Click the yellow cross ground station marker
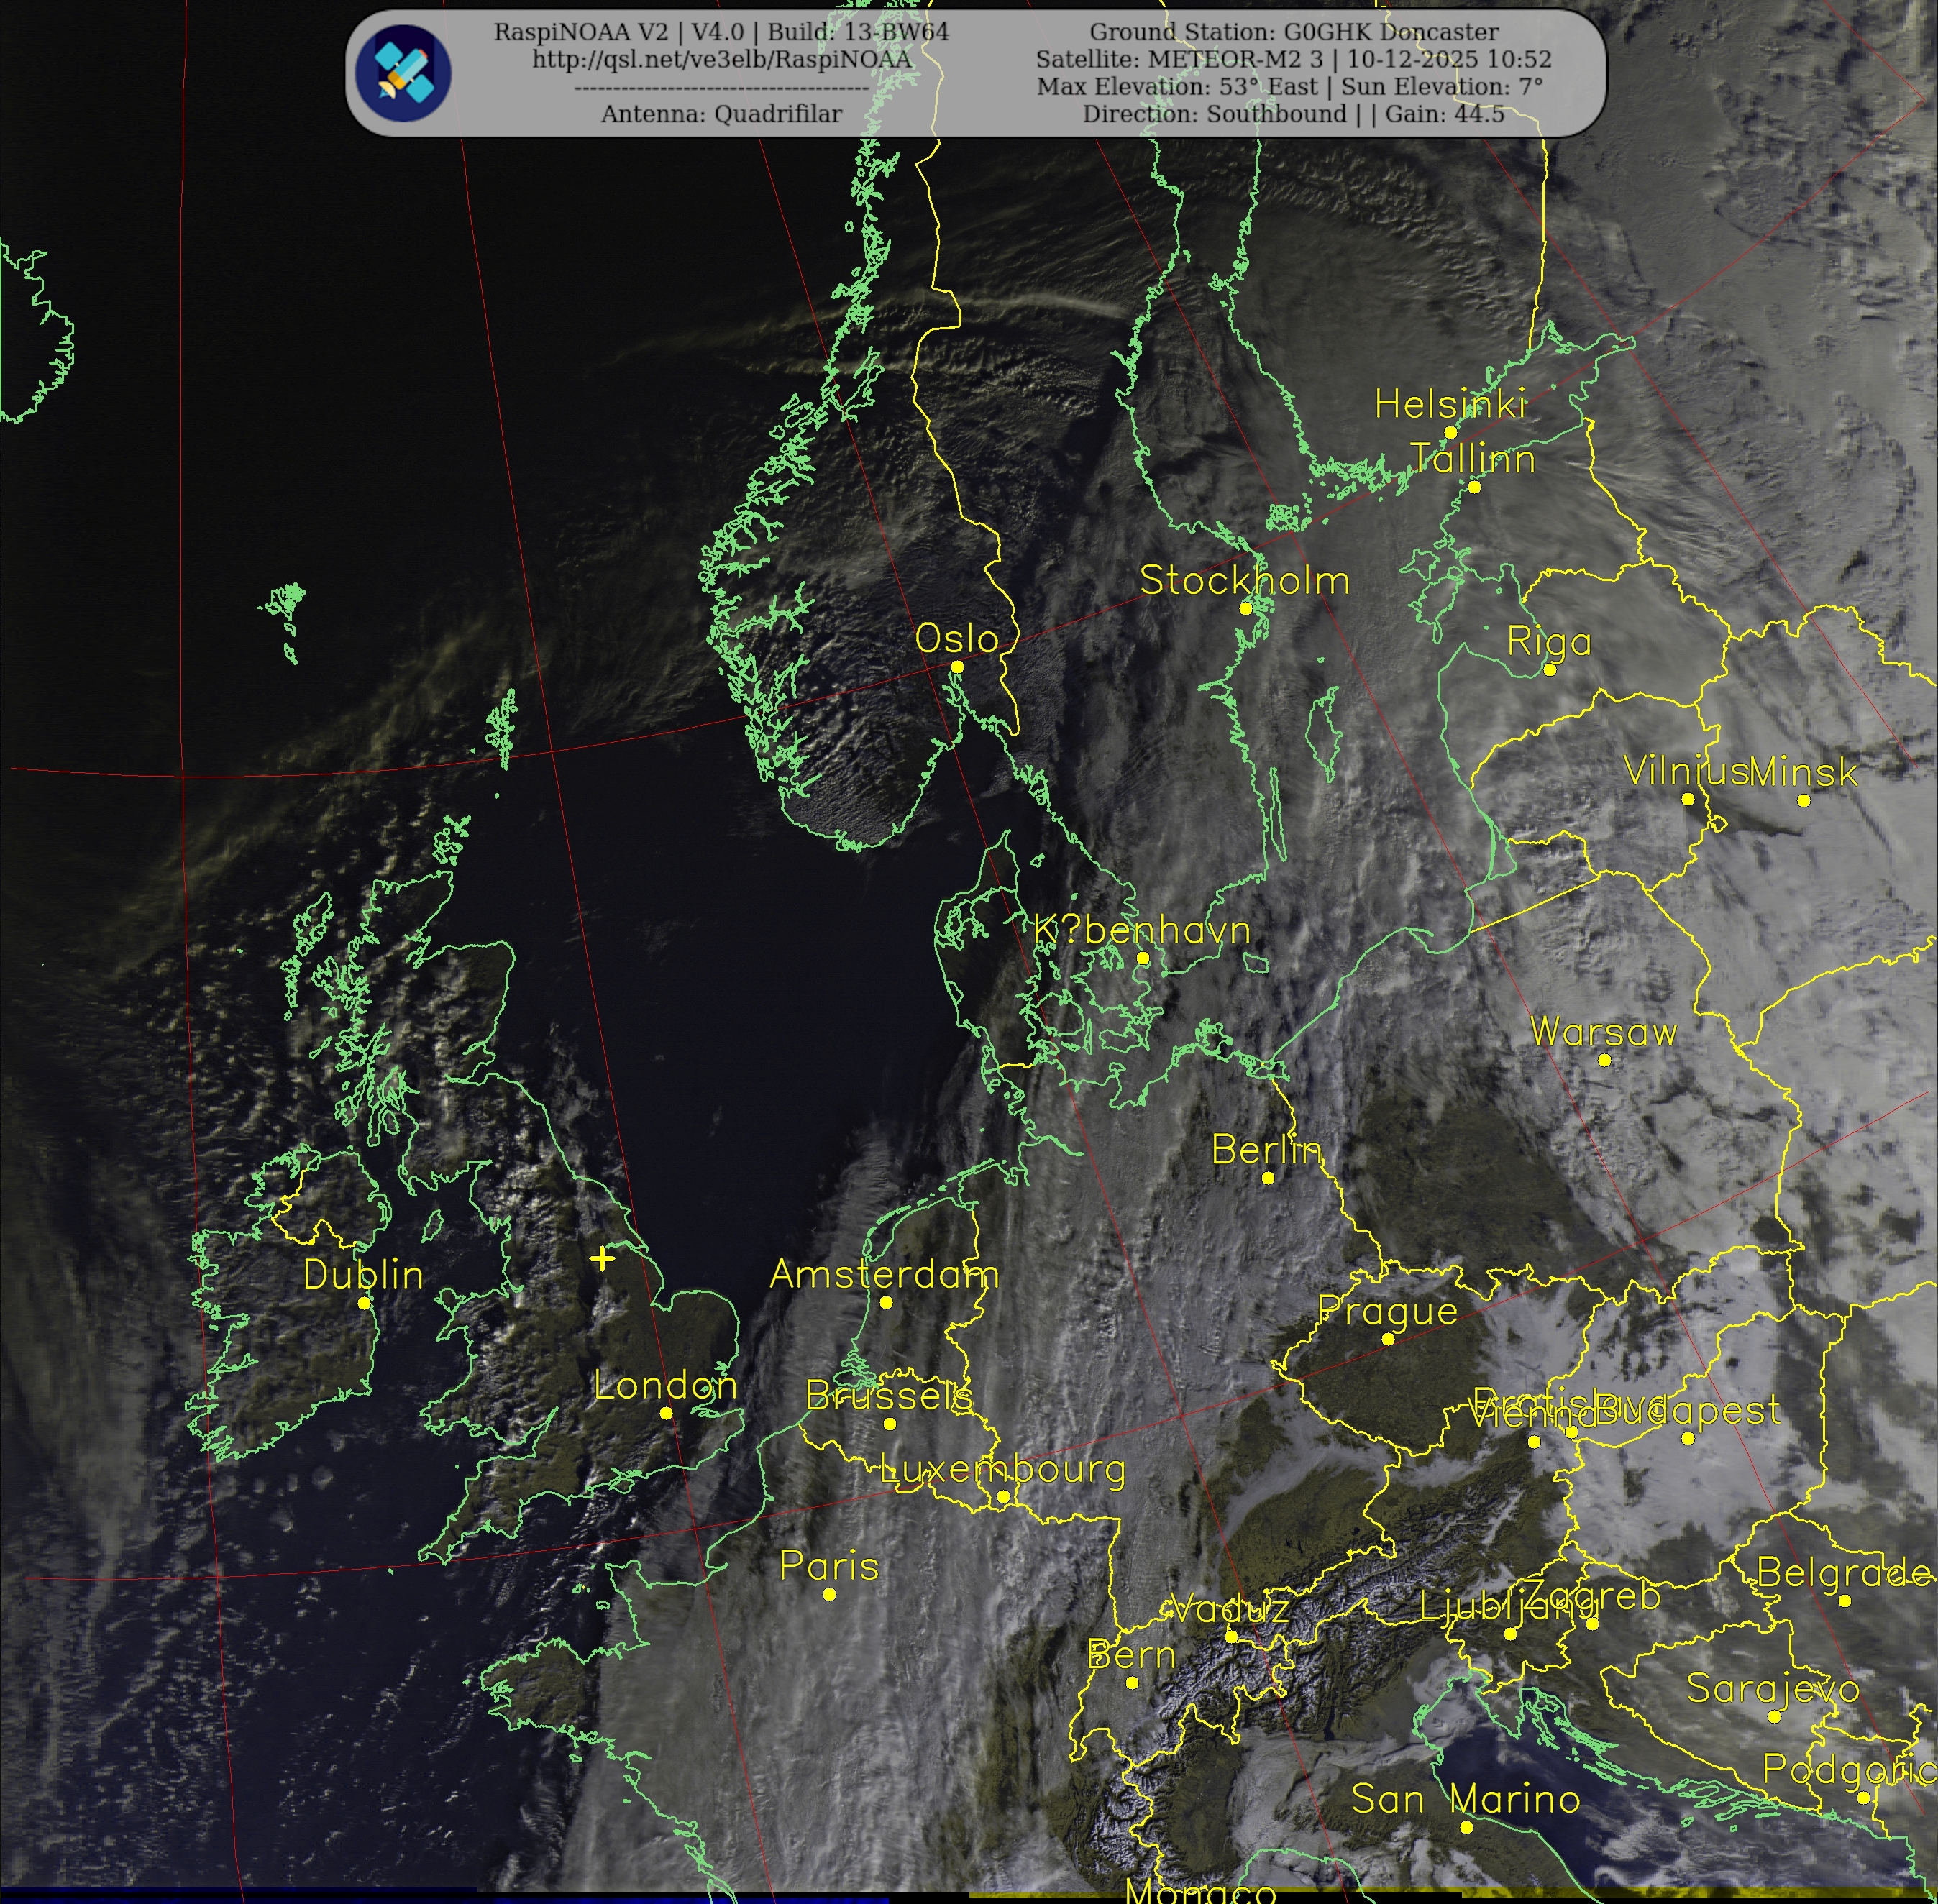Image resolution: width=1938 pixels, height=1904 pixels. pyautogui.click(x=602, y=1258)
